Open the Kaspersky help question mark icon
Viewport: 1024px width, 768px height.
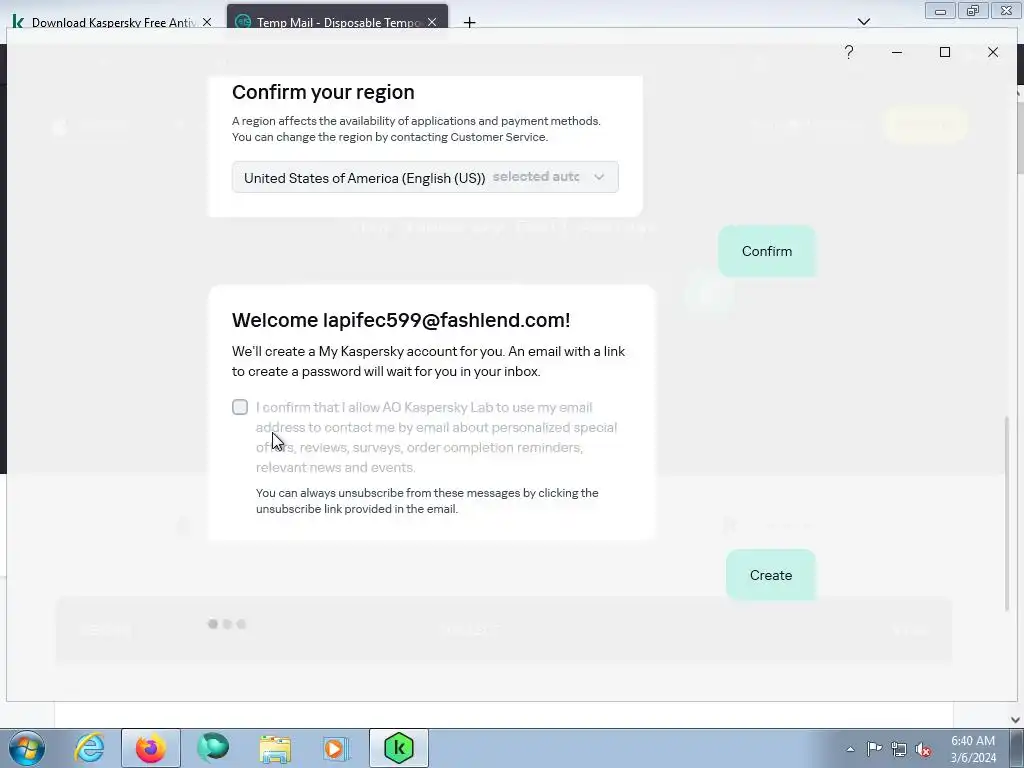pos(848,52)
